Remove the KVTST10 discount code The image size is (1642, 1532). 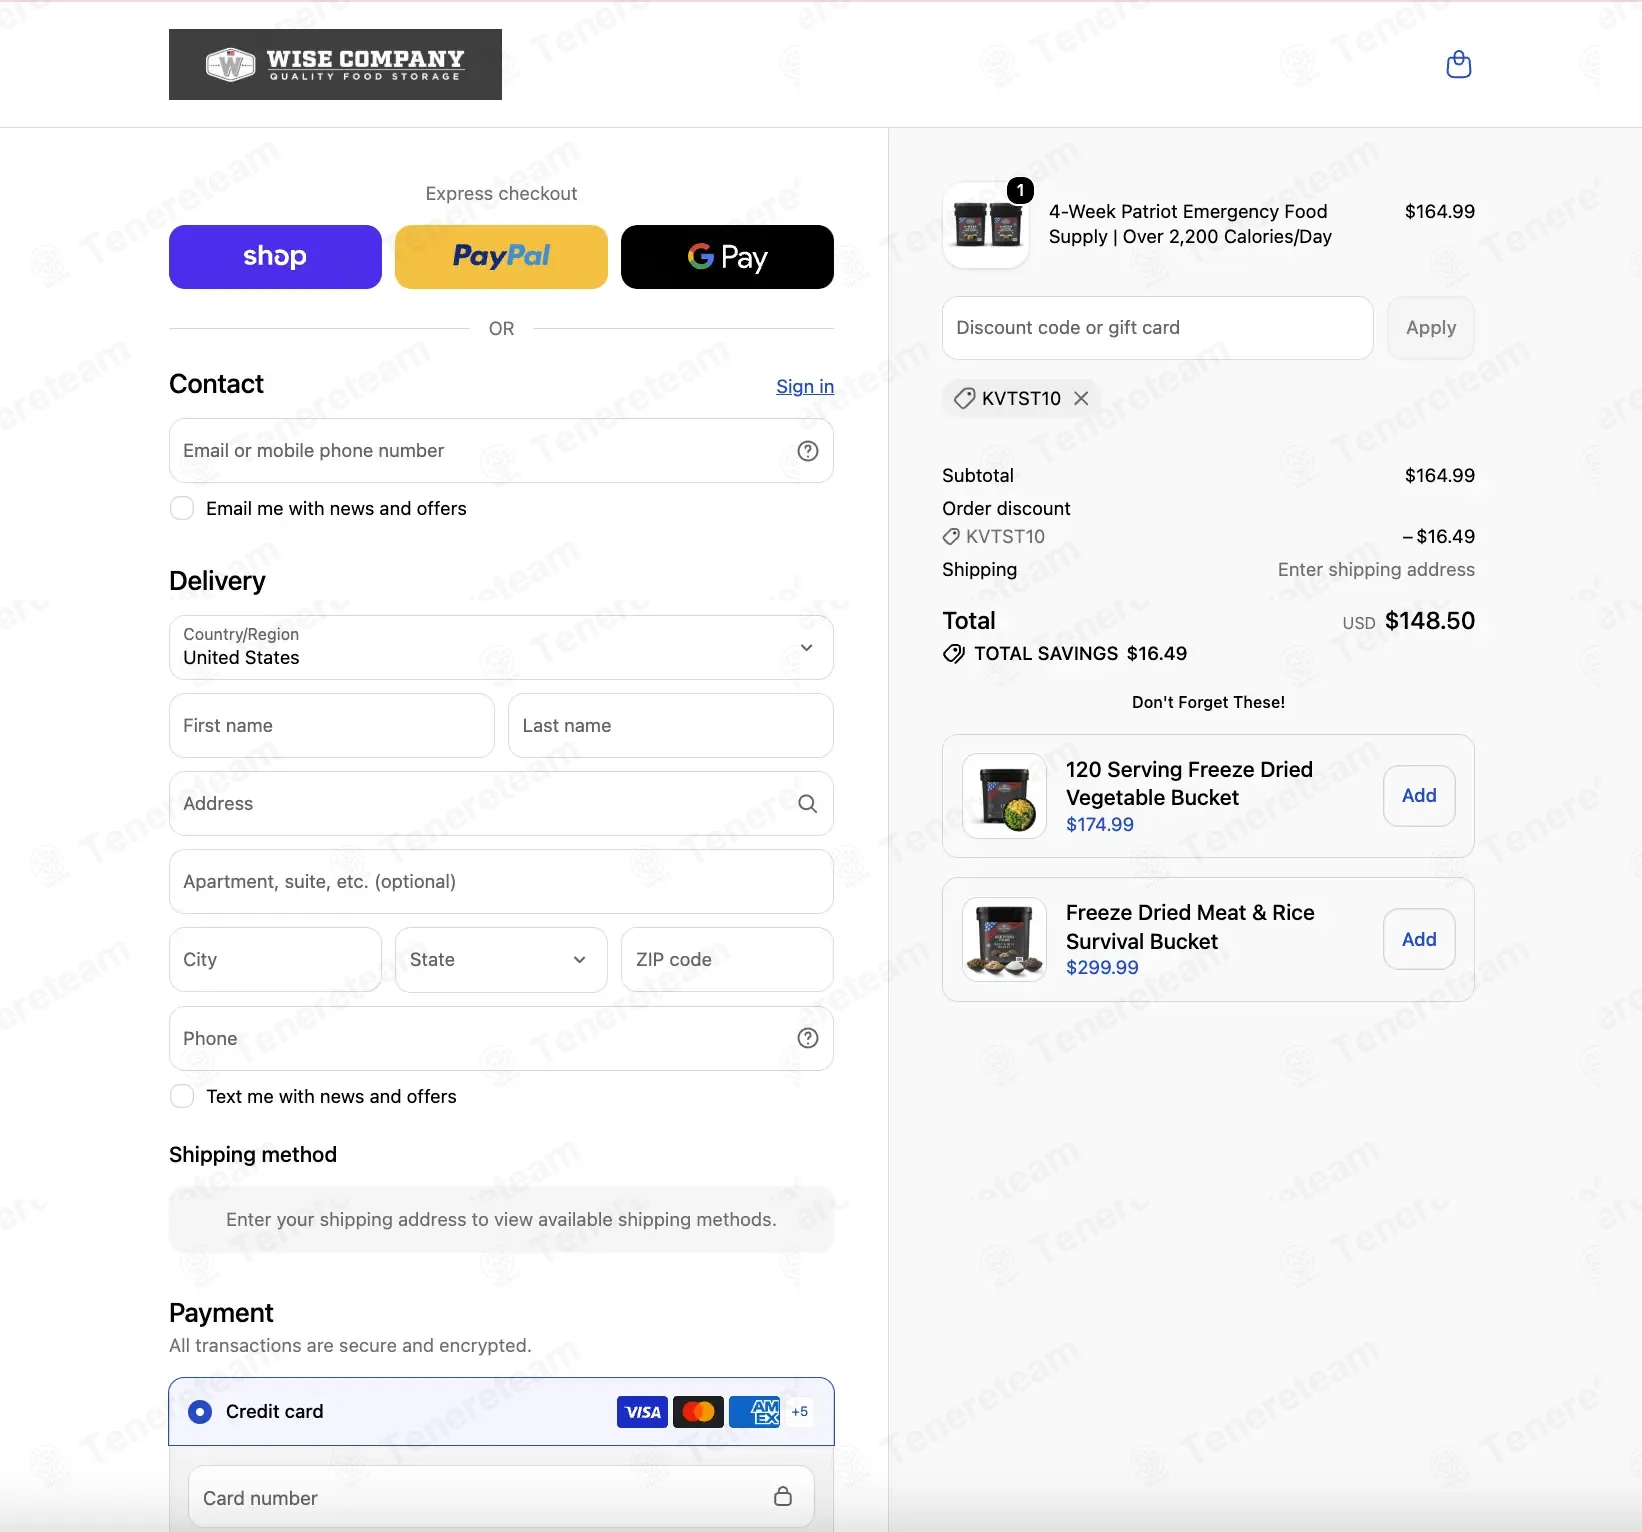coord(1081,398)
